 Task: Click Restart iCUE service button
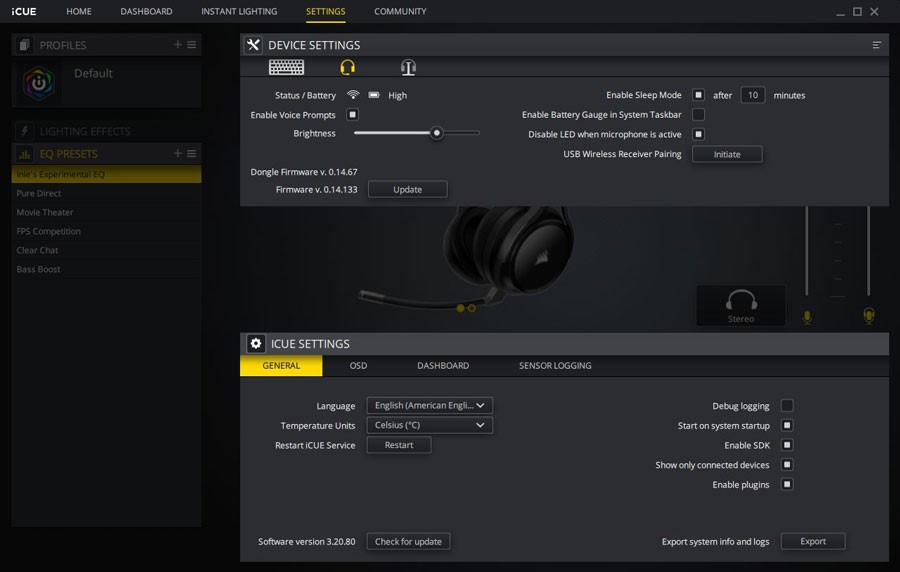click(x=399, y=445)
